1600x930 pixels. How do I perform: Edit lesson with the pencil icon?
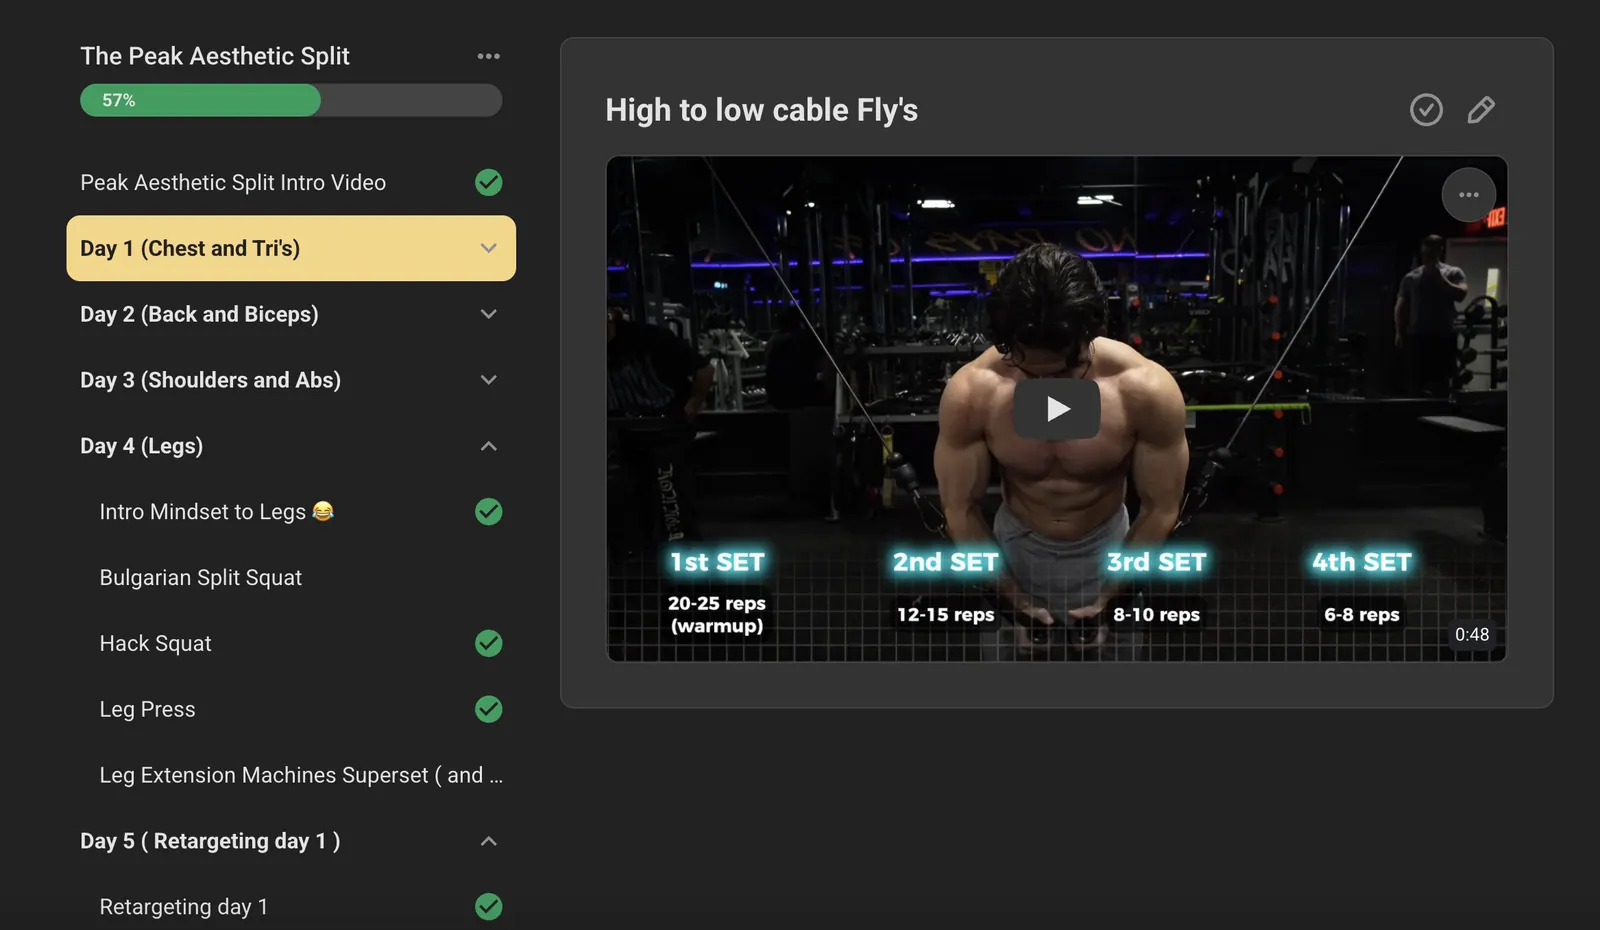point(1481,110)
